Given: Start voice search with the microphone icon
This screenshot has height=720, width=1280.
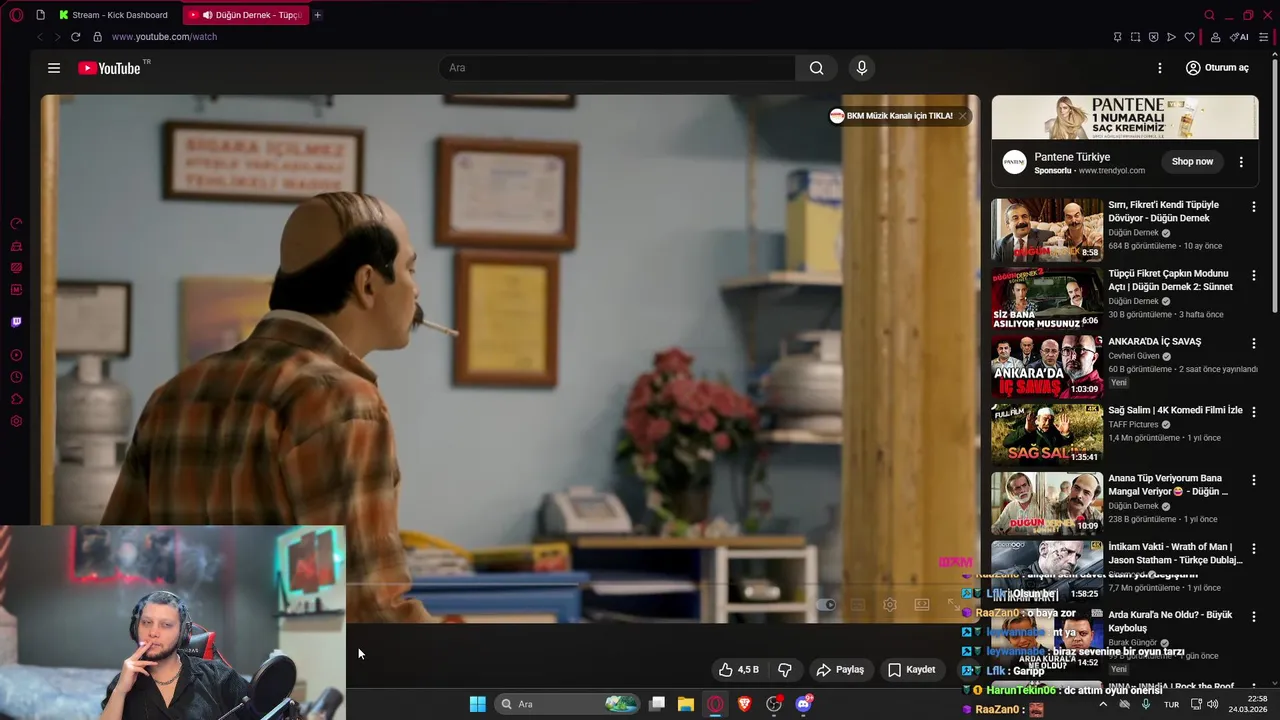Looking at the screenshot, I should (862, 68).
